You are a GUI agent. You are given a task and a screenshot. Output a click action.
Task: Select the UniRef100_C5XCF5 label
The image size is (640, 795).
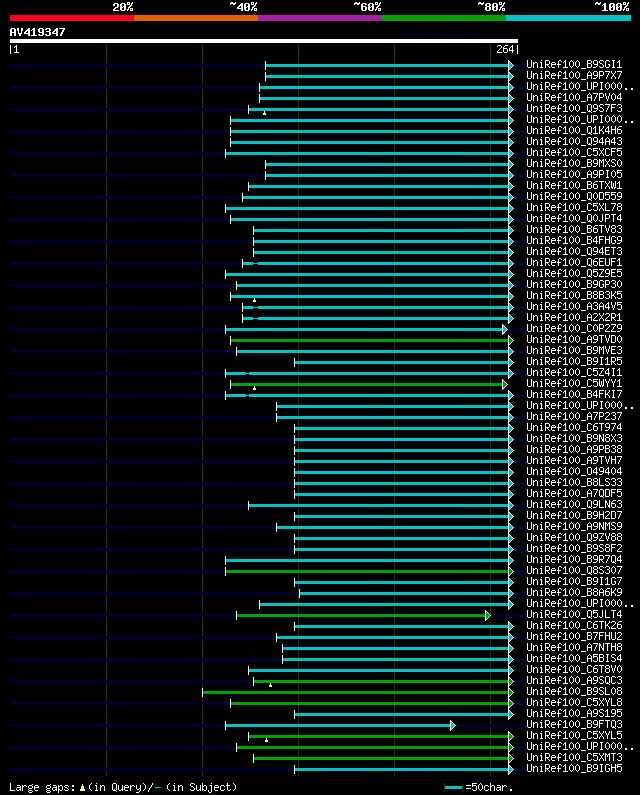[574, 153]
